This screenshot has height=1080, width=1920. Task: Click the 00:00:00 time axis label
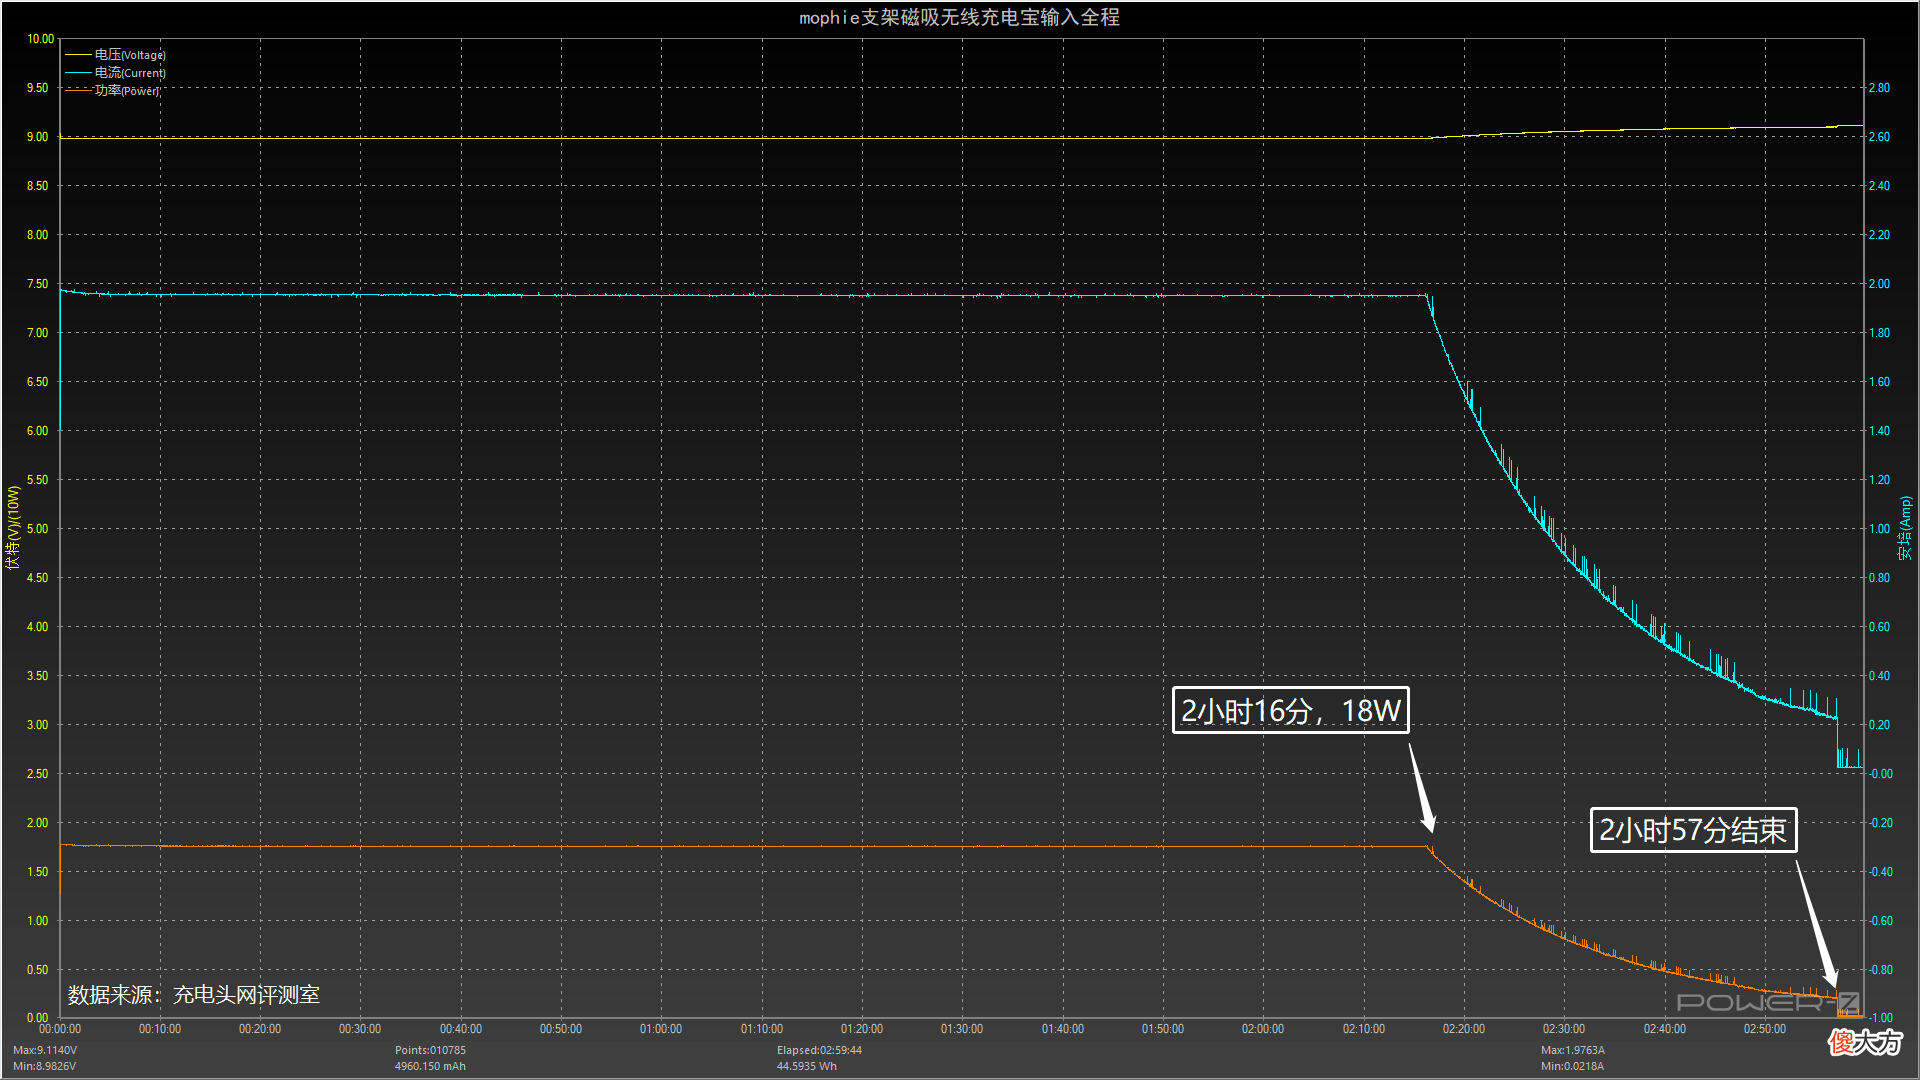(x=60, y=1029)
